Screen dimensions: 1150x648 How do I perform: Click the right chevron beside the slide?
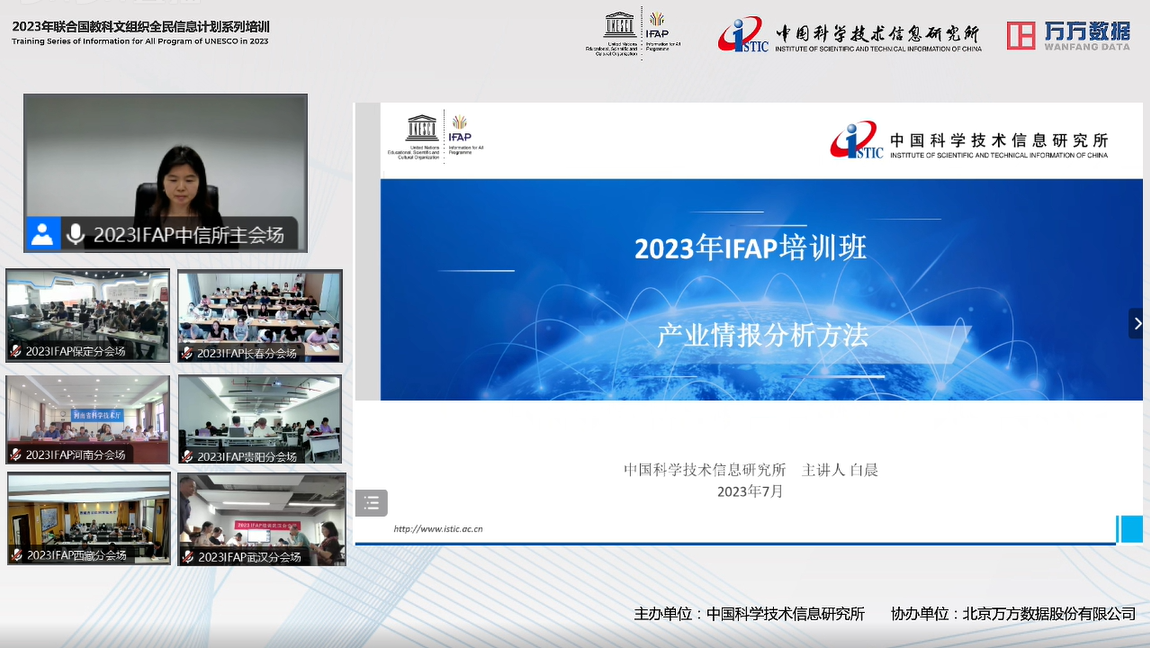(x=1138, y=323)
